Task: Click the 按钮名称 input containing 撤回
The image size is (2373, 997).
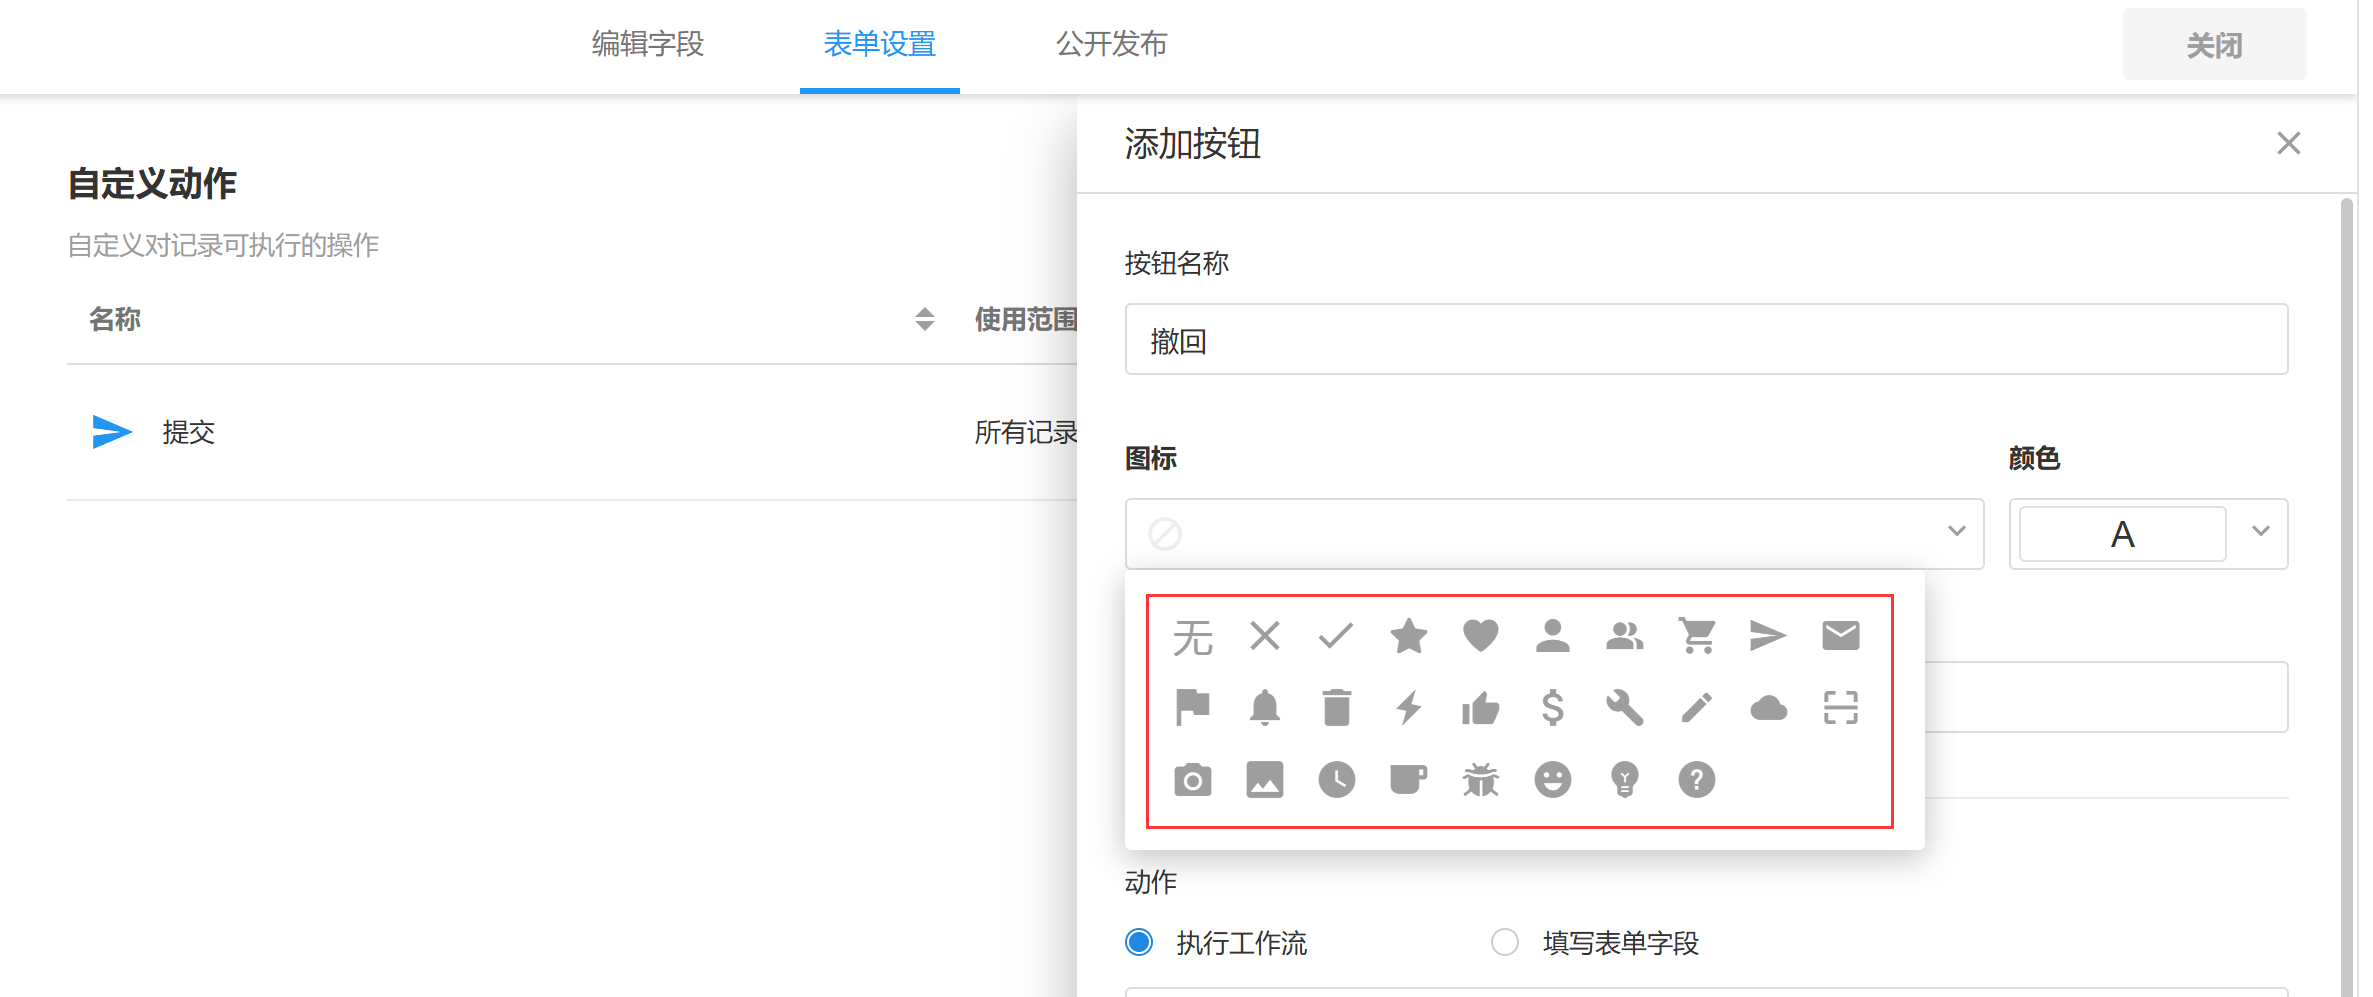Action: [x=1705, y=340]
